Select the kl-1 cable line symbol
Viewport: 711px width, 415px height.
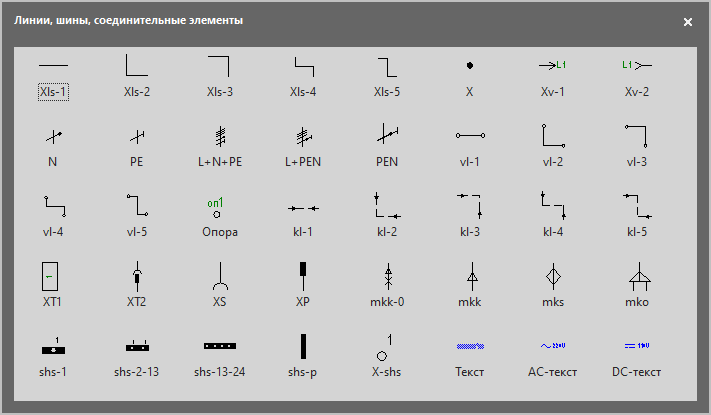click(x=303, y=216)
